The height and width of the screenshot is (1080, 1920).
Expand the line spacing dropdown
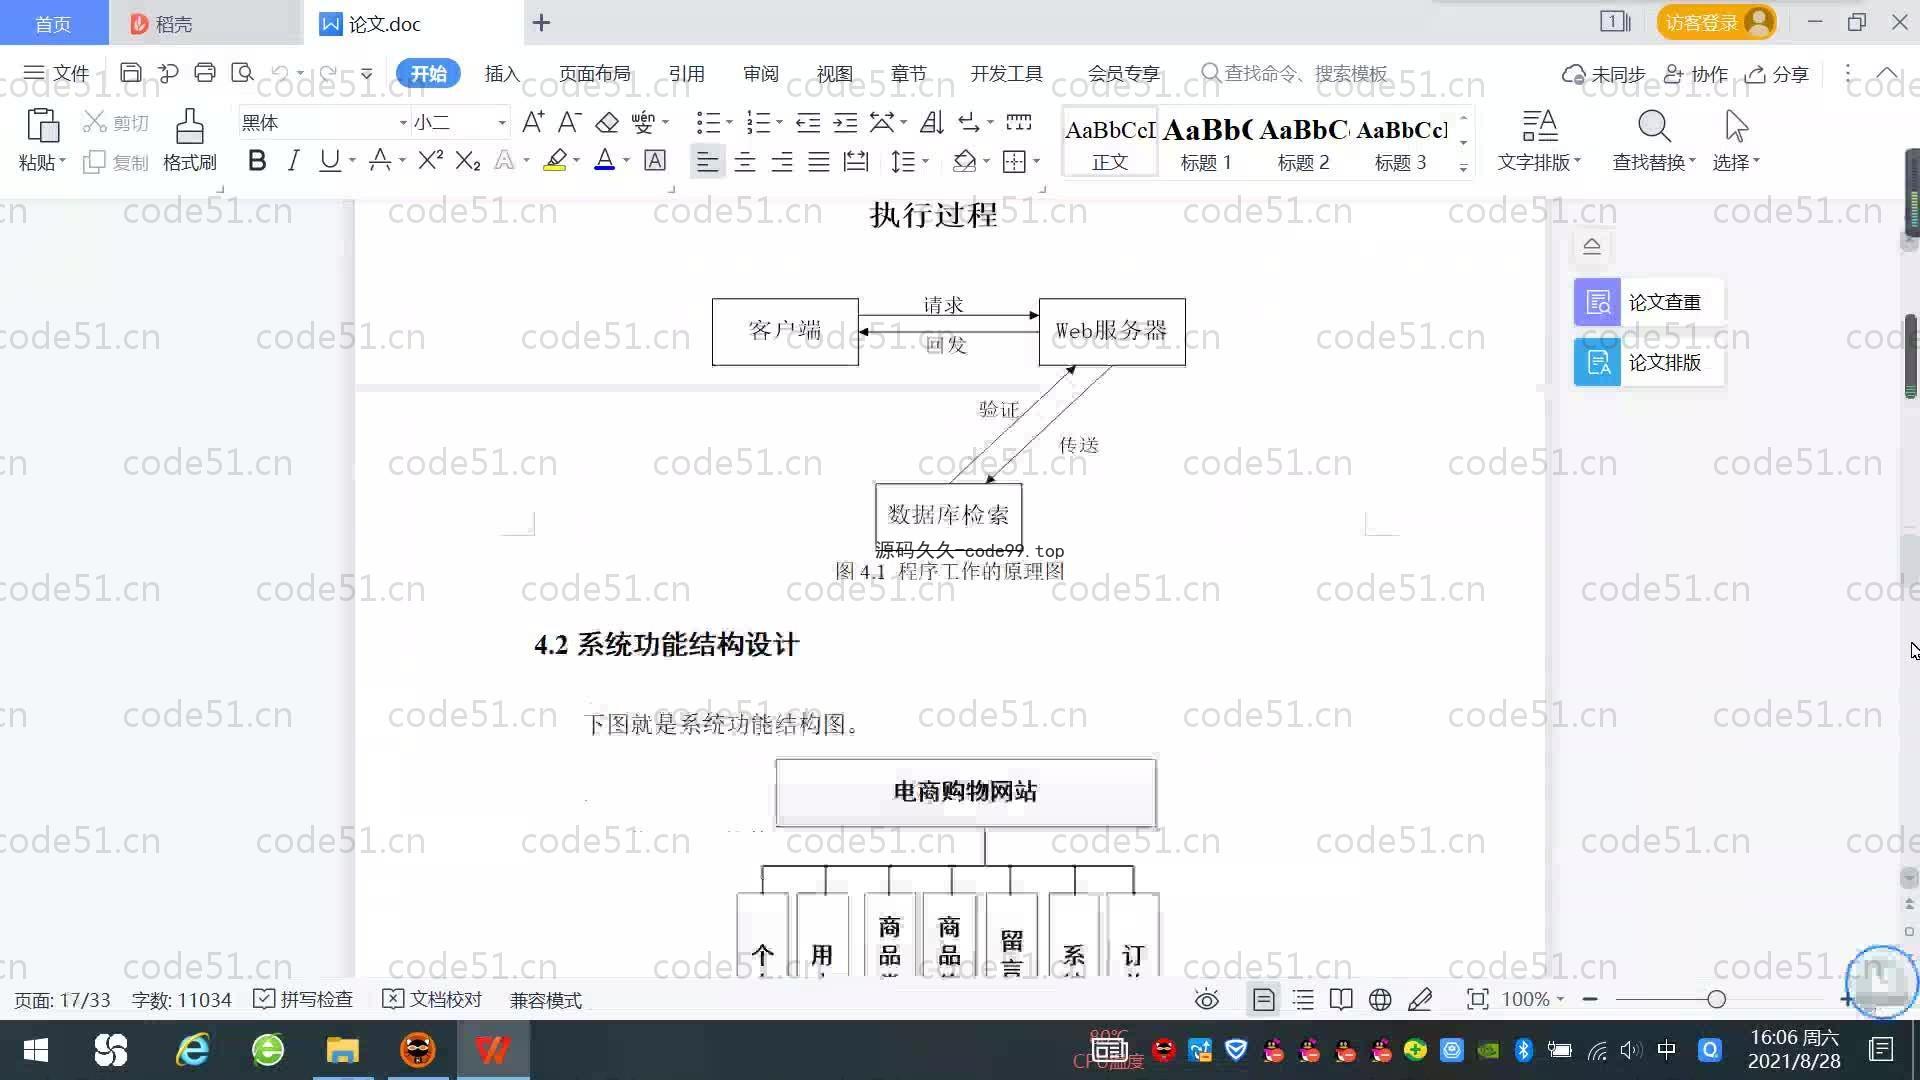pyautogui.click(x=925, y=161)
